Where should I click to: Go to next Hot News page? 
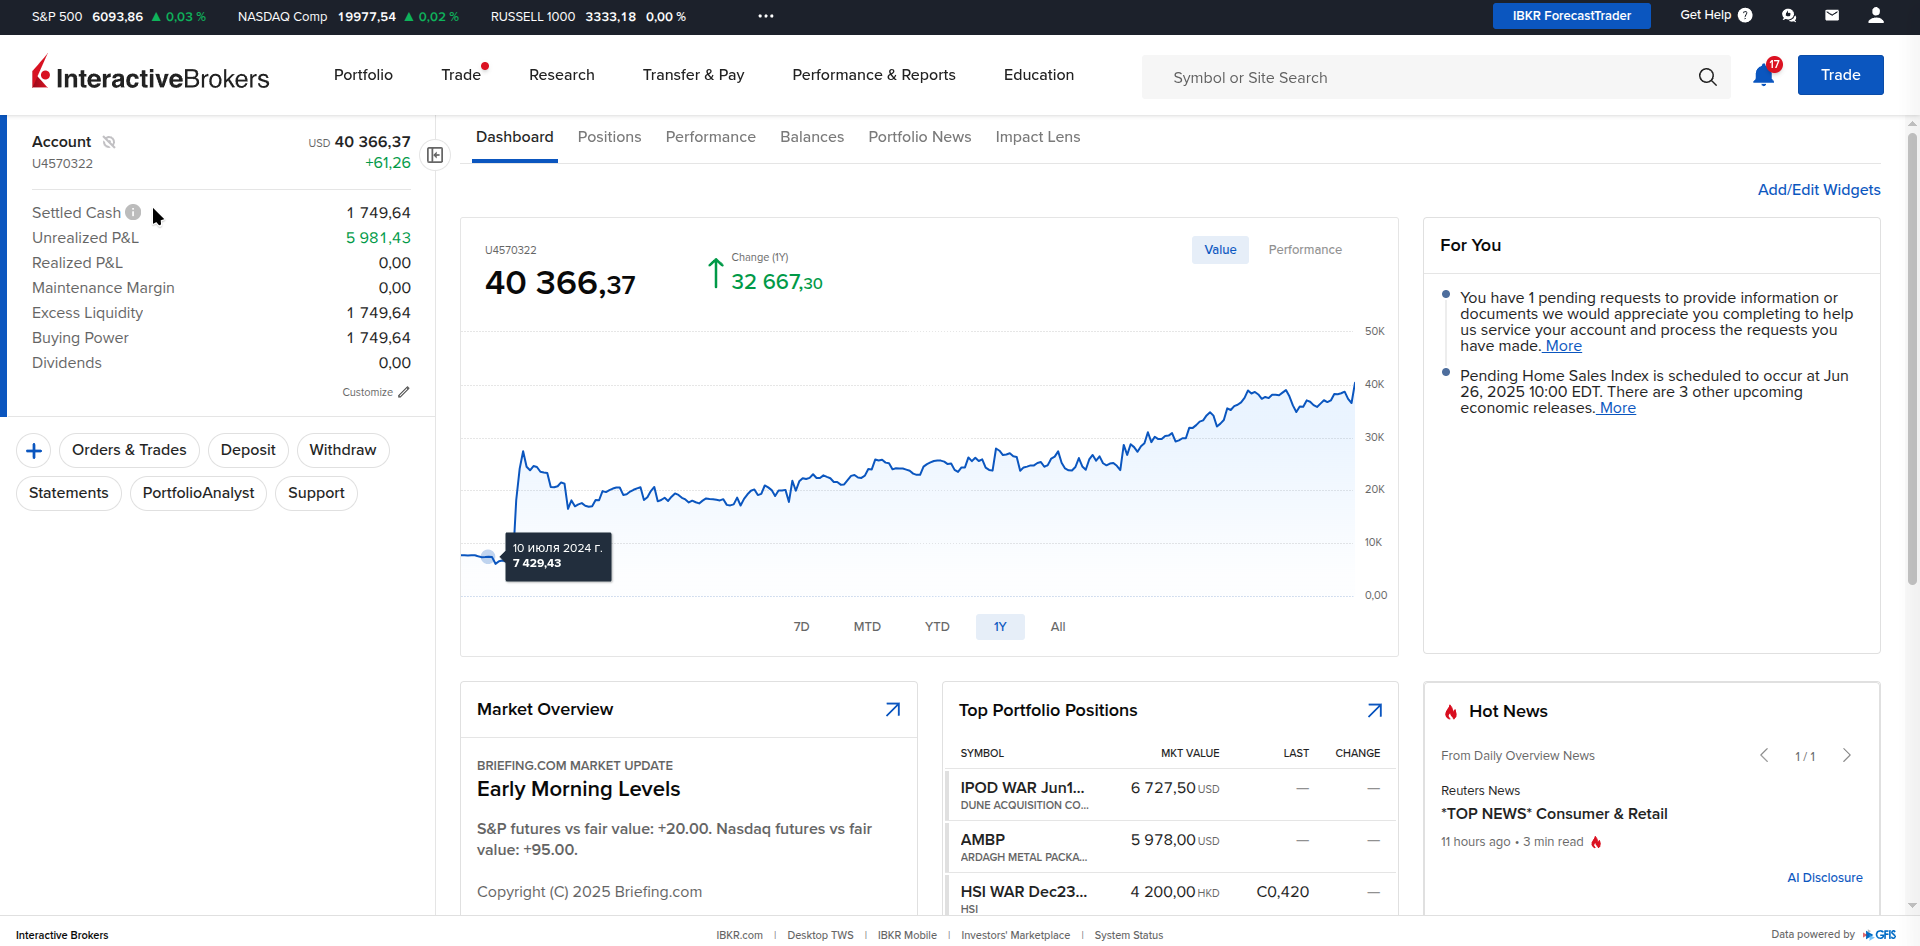pyautogui.click(x=1847, y=755)
